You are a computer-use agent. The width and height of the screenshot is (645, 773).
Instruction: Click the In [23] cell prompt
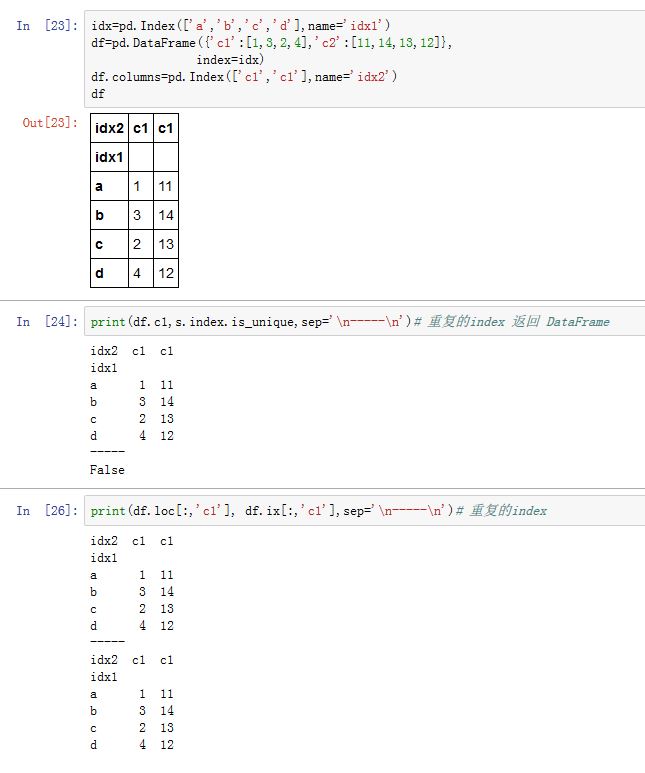(x=46, y=25)
